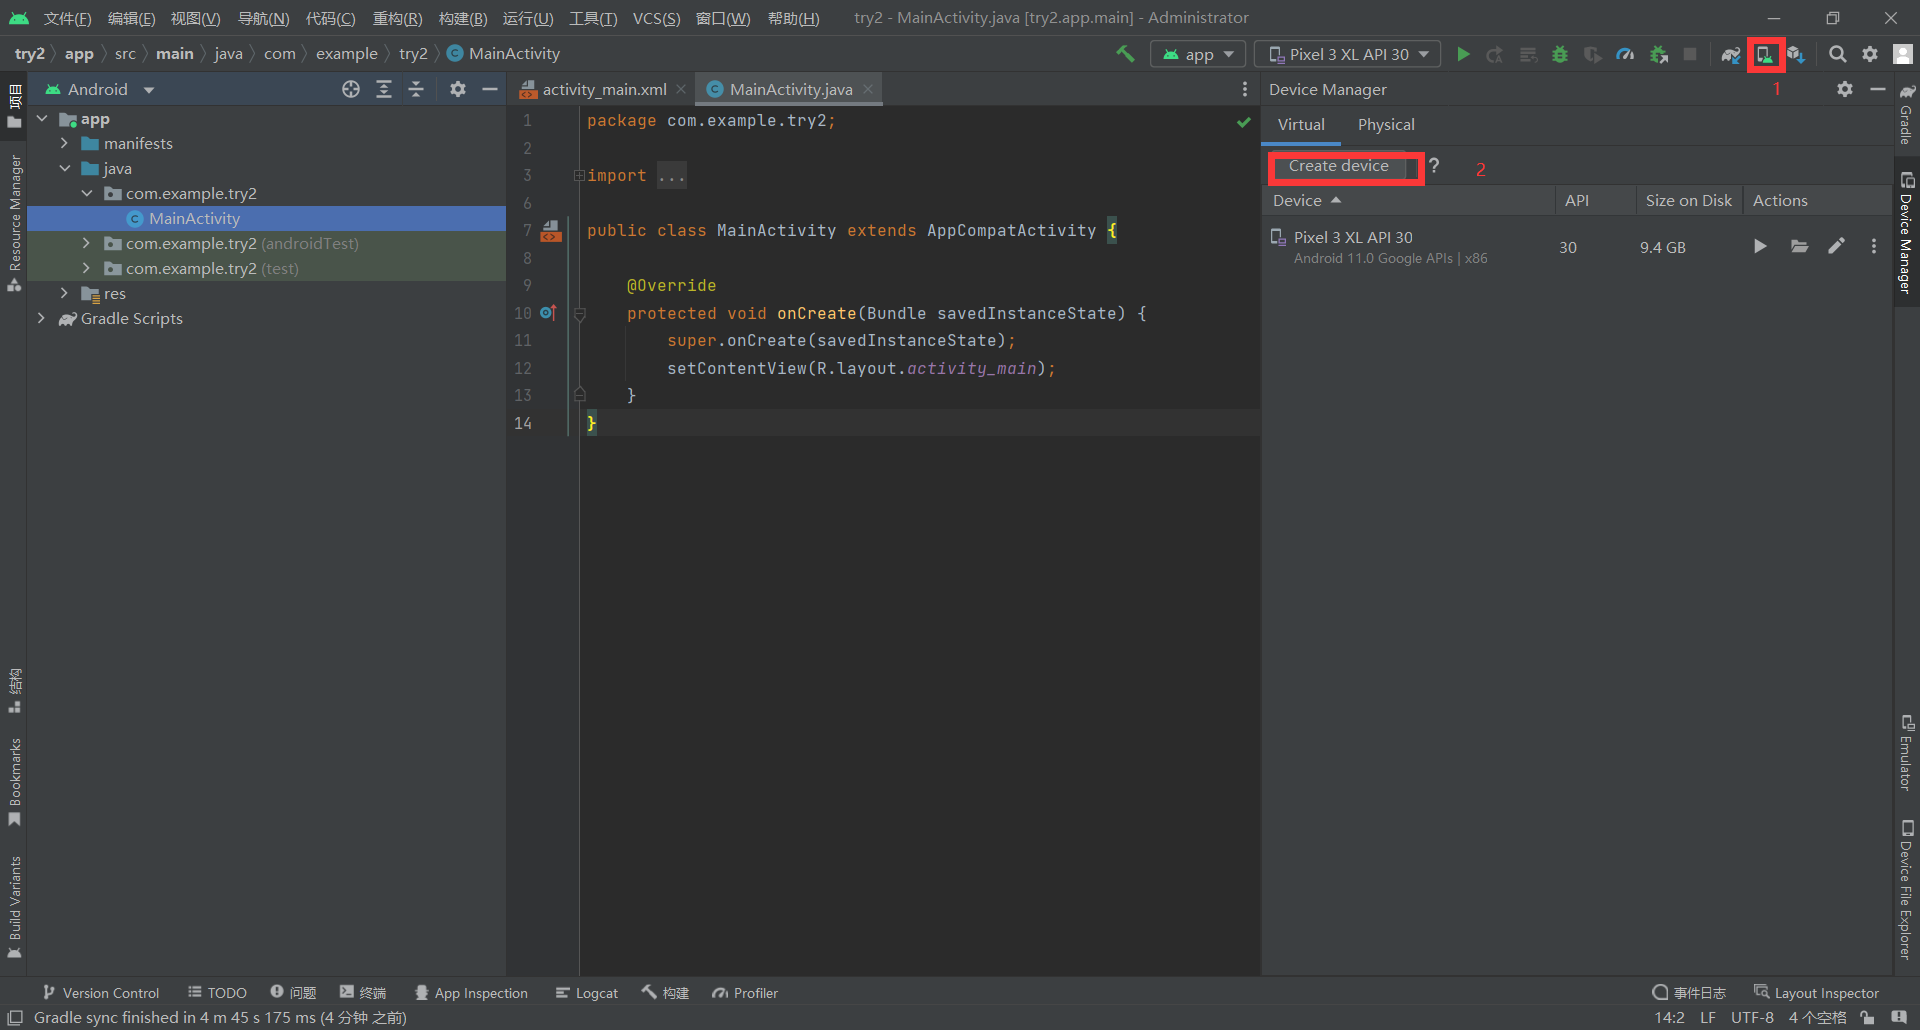The width and height of the screenshot is (1920, 1030).
Task: Open Resource Manager side tab
Action: click(14, 223)
